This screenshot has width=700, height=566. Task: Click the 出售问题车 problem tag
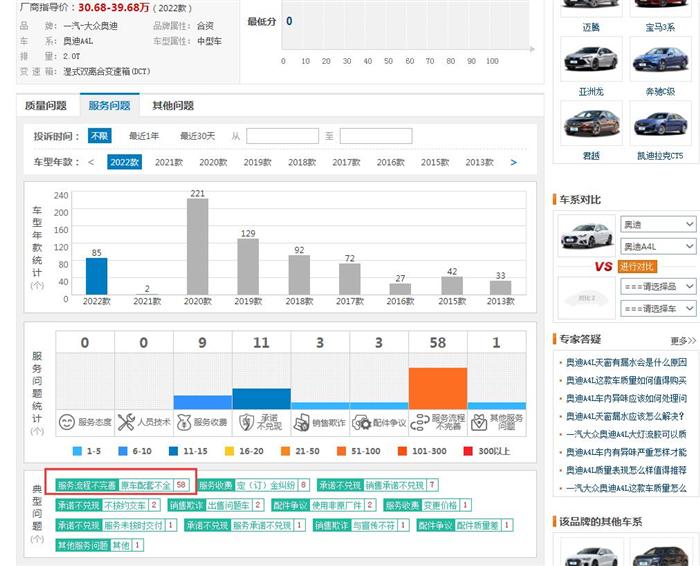(216, 505)
